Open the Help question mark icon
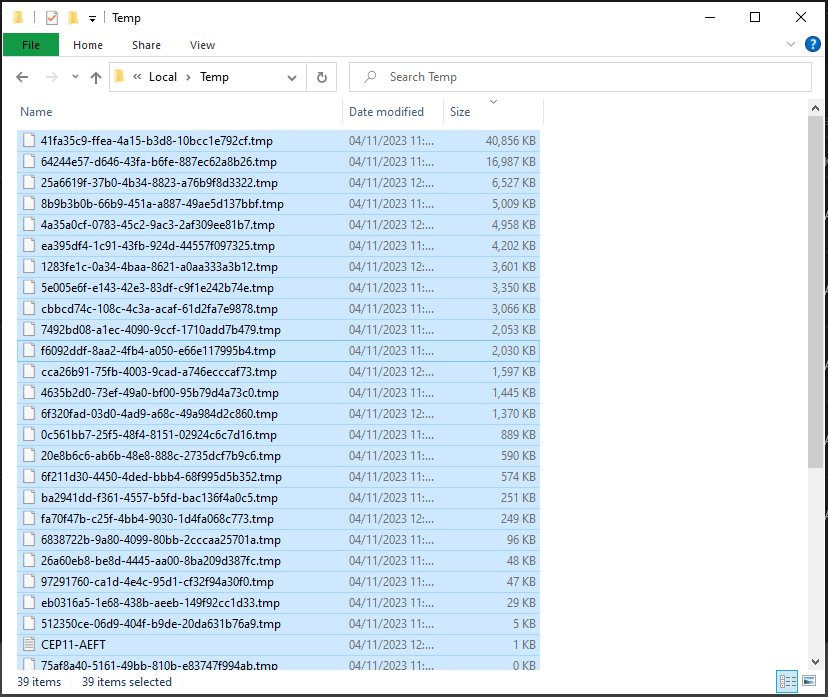This screenshot has height=697, width=828. click(813, 44)
